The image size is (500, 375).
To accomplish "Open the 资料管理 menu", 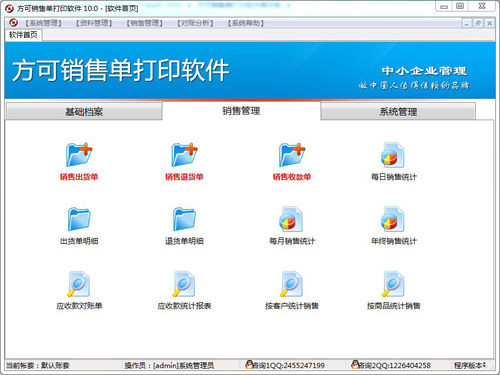I will click(x=94, y=23).
